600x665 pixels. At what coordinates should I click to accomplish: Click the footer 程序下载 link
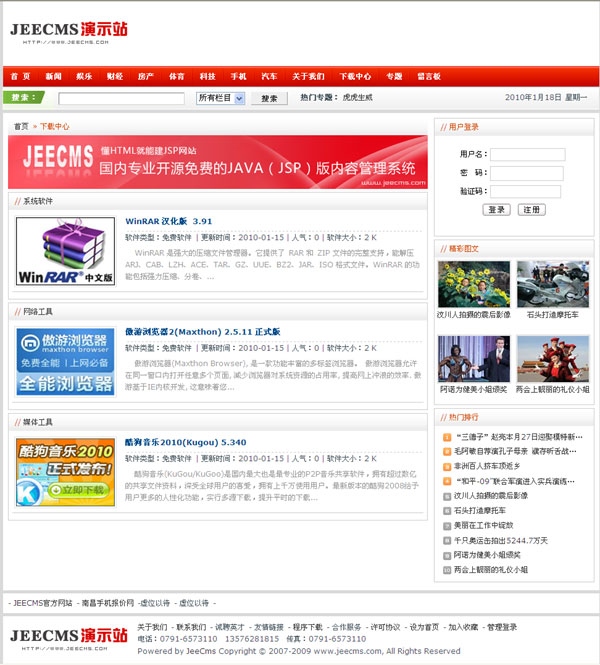point(308,627)
